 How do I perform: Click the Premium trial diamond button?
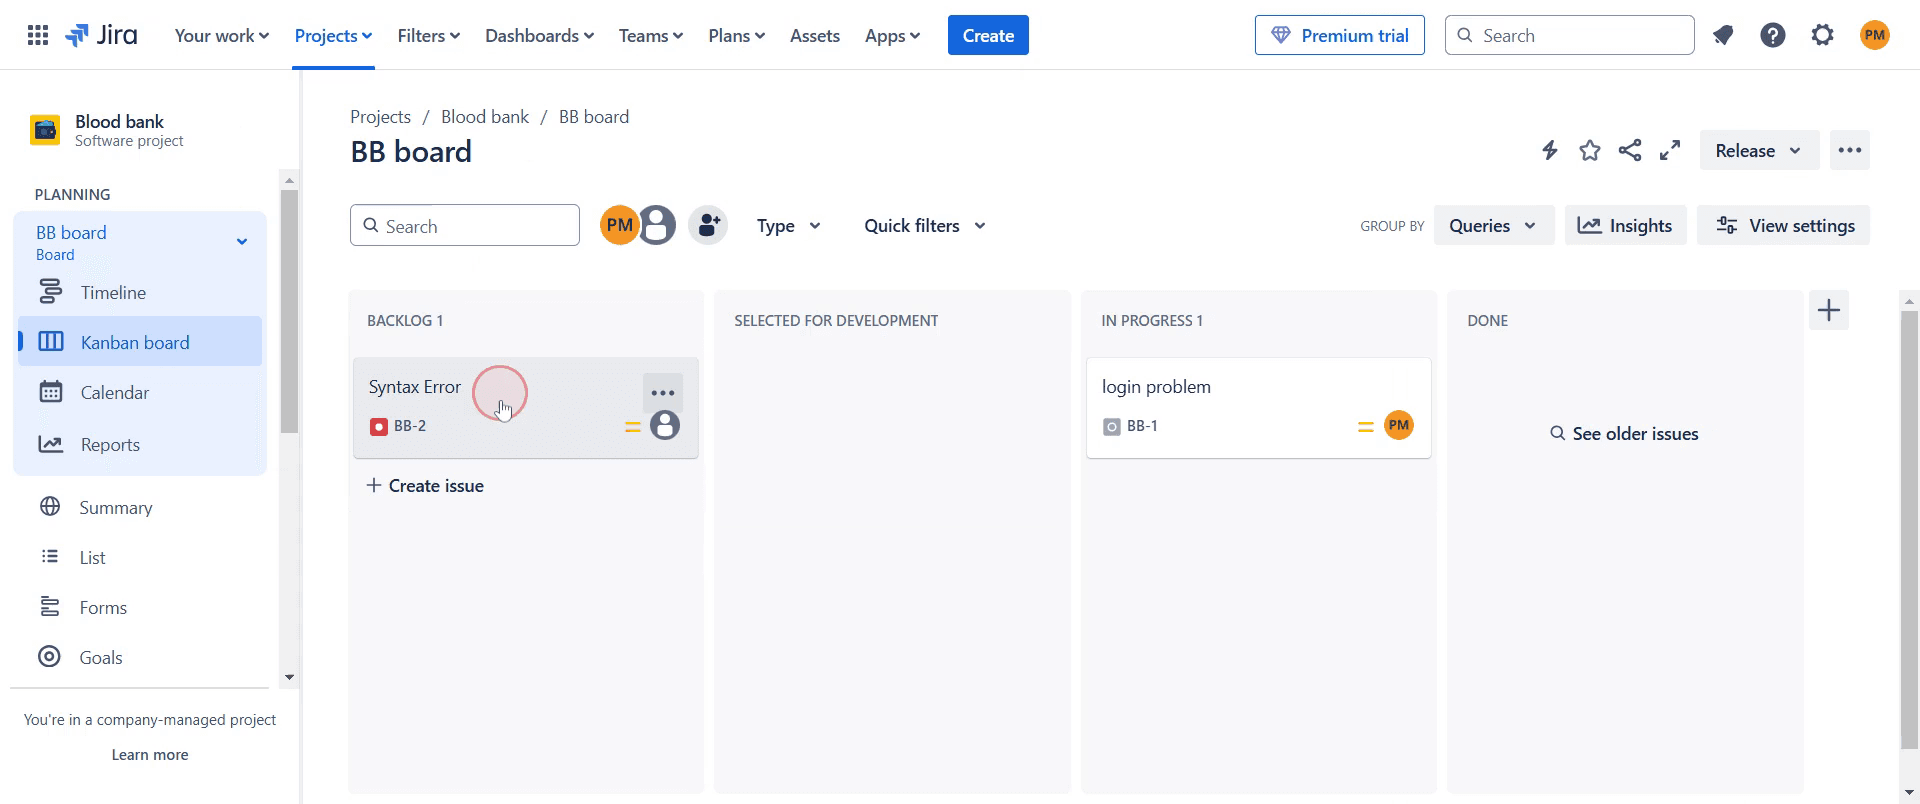[1340, 36]
